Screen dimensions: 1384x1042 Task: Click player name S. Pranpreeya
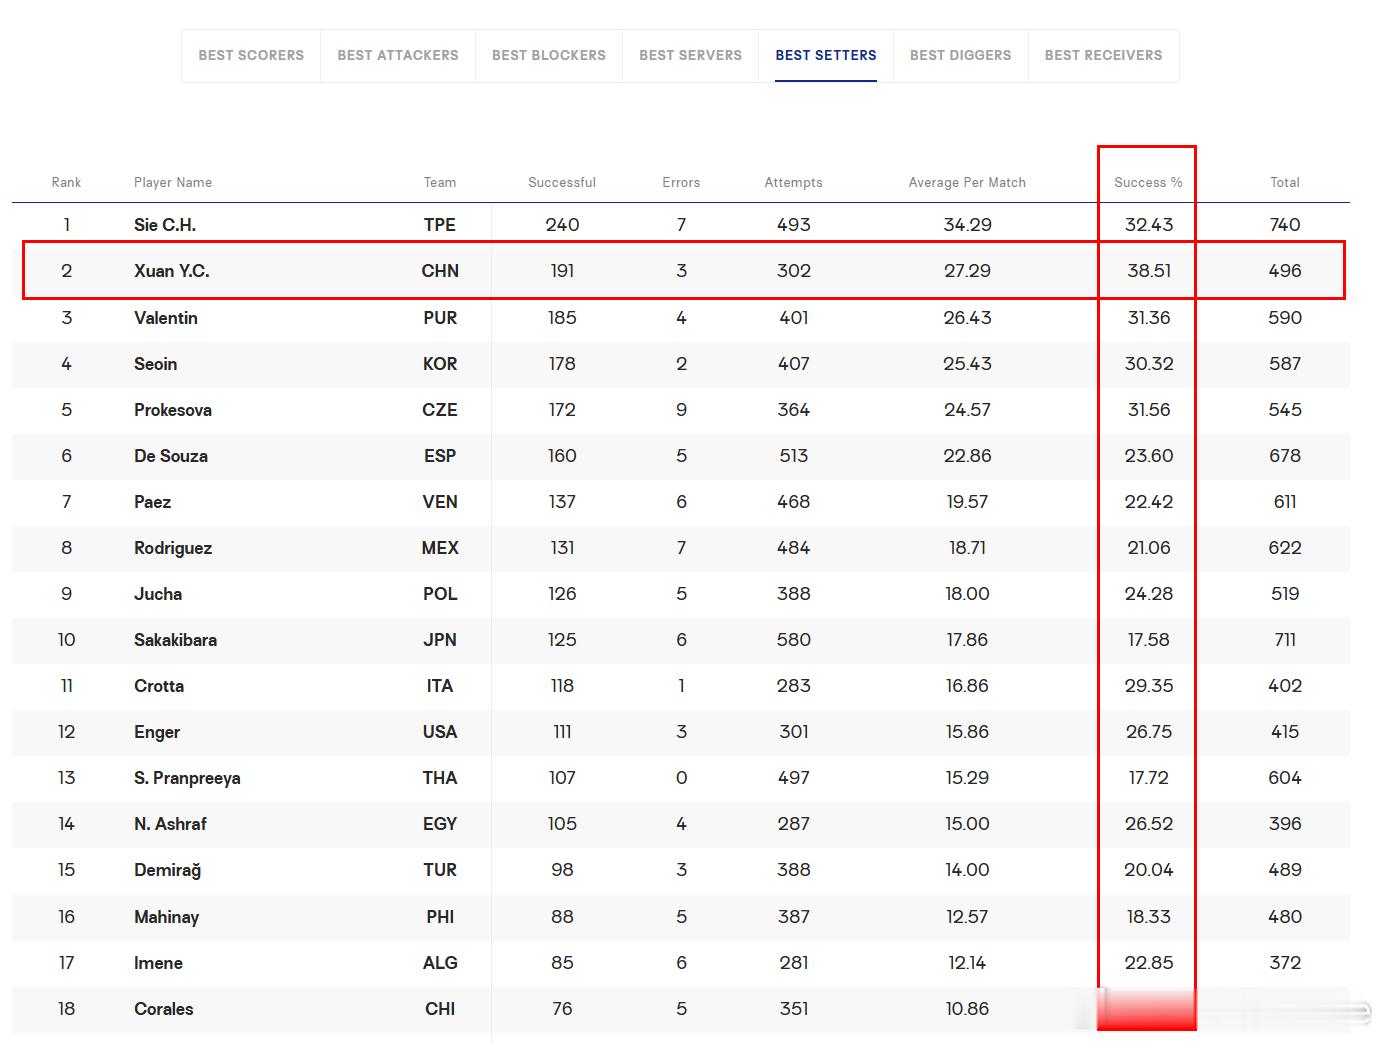[187, 778]
